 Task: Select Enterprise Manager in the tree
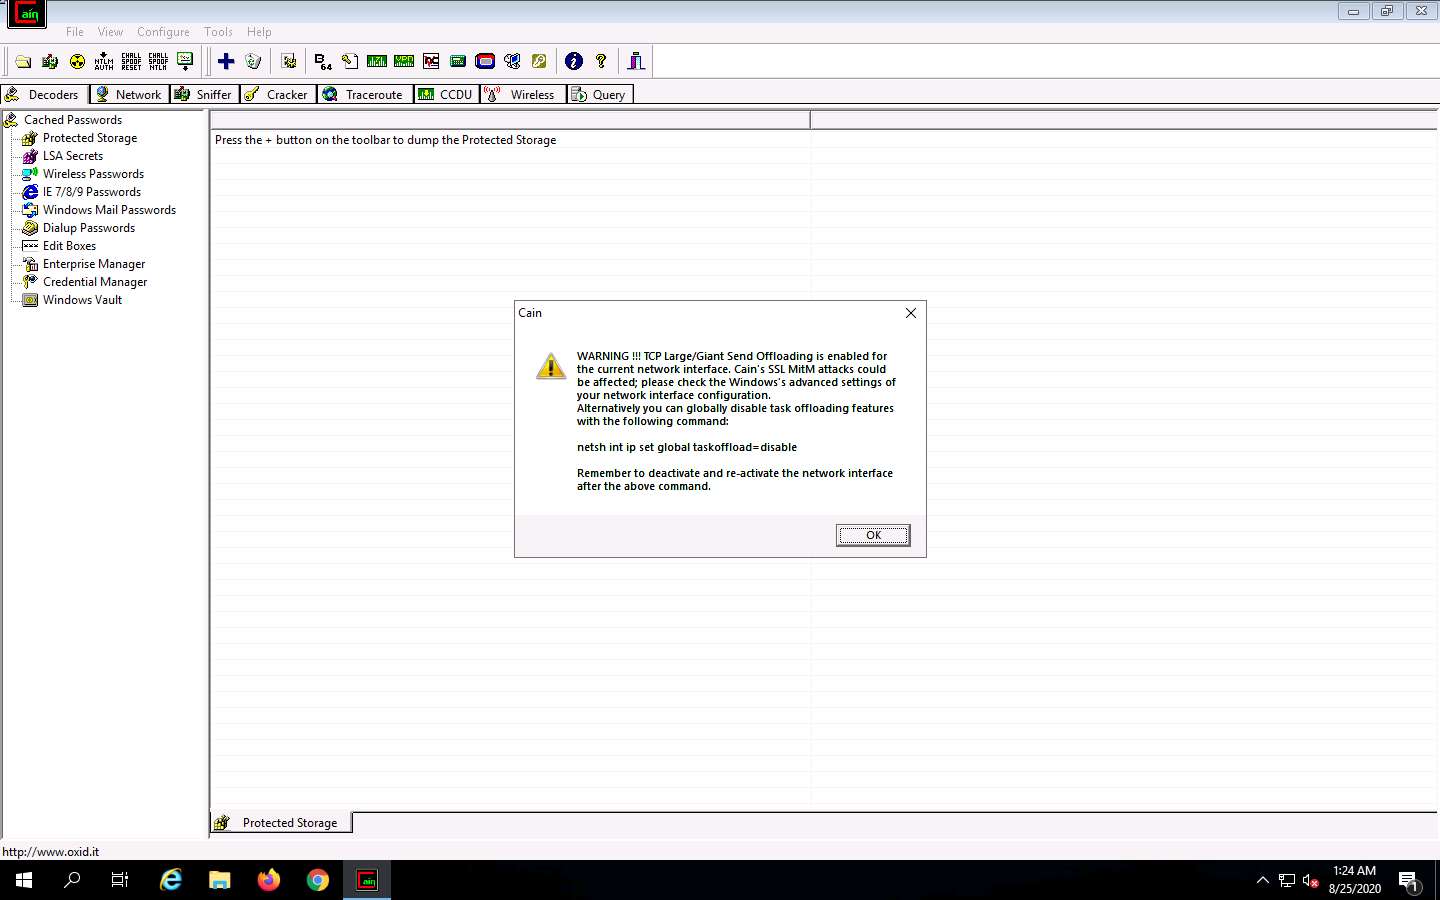click(x=94, y=264)
